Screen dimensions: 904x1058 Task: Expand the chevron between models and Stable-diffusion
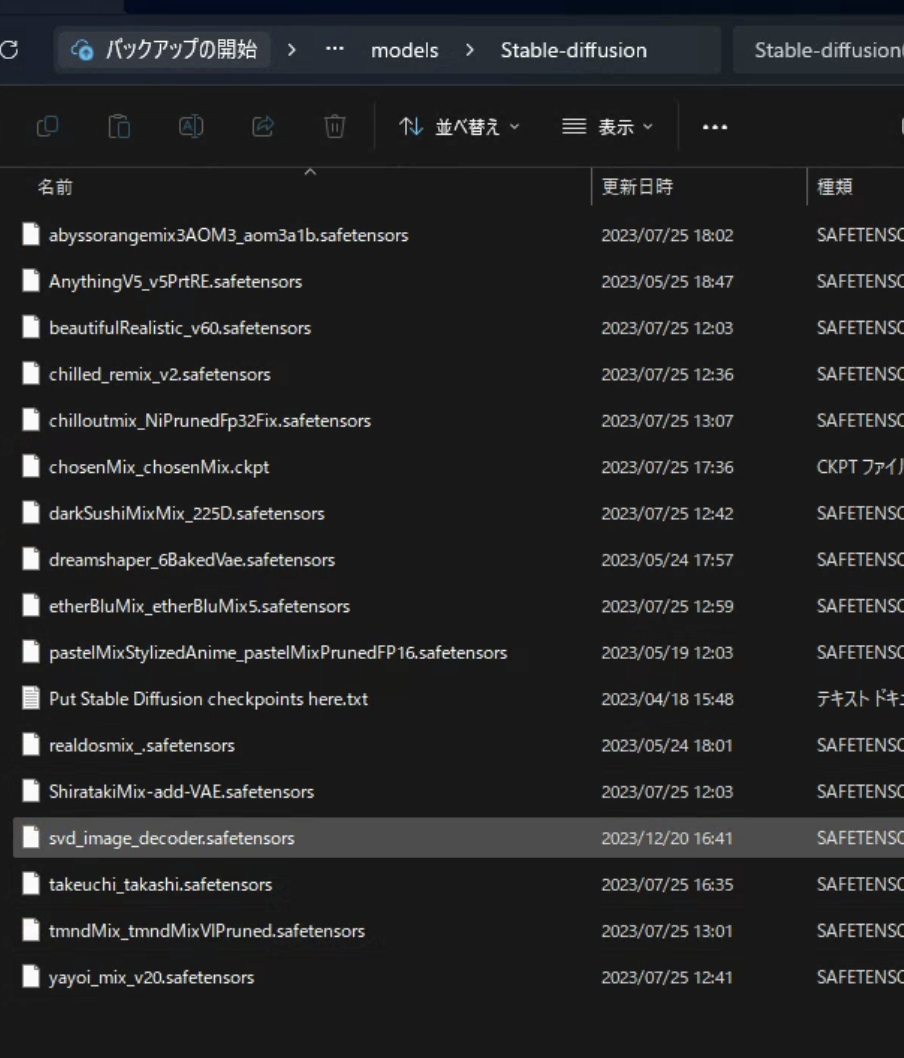tap(470, 50)
